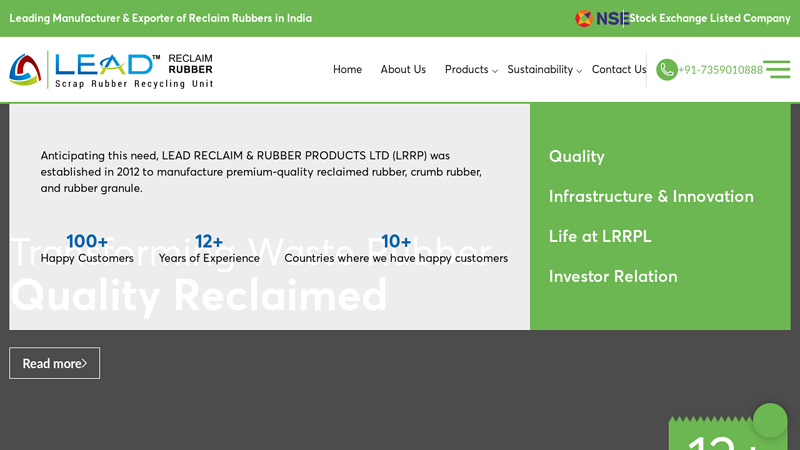The image size is (800, 450).
Task: Open the About Us page
Action: pos(403,69)
